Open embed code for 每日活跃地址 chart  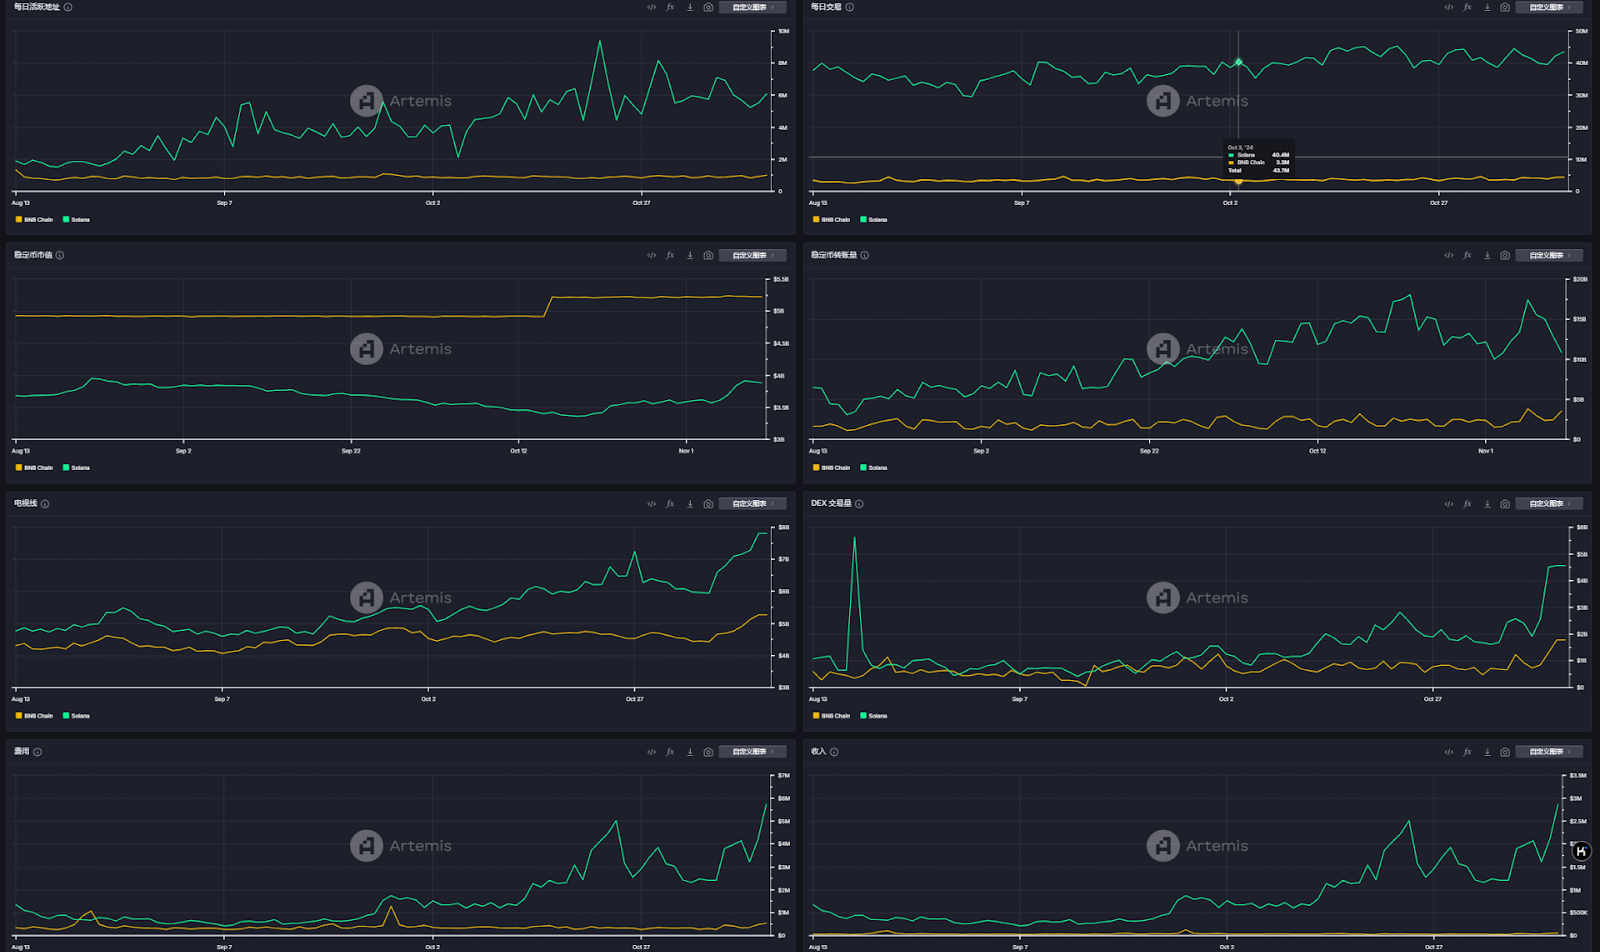[651, 7]
